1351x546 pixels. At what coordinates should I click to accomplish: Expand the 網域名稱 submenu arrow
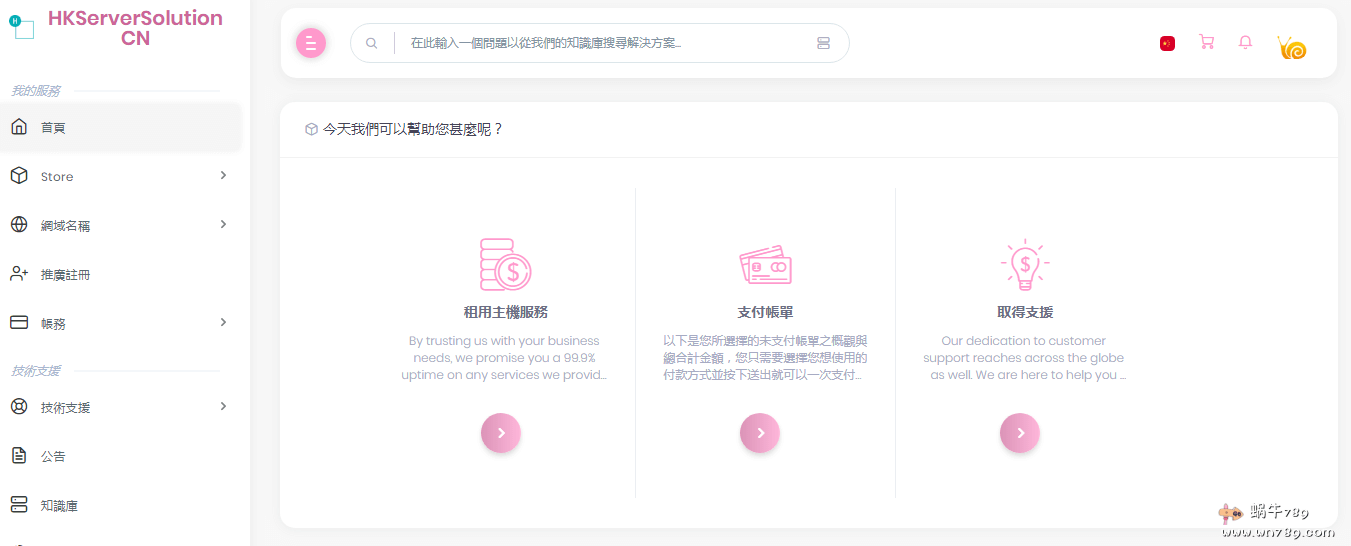[x=223, y=225]
